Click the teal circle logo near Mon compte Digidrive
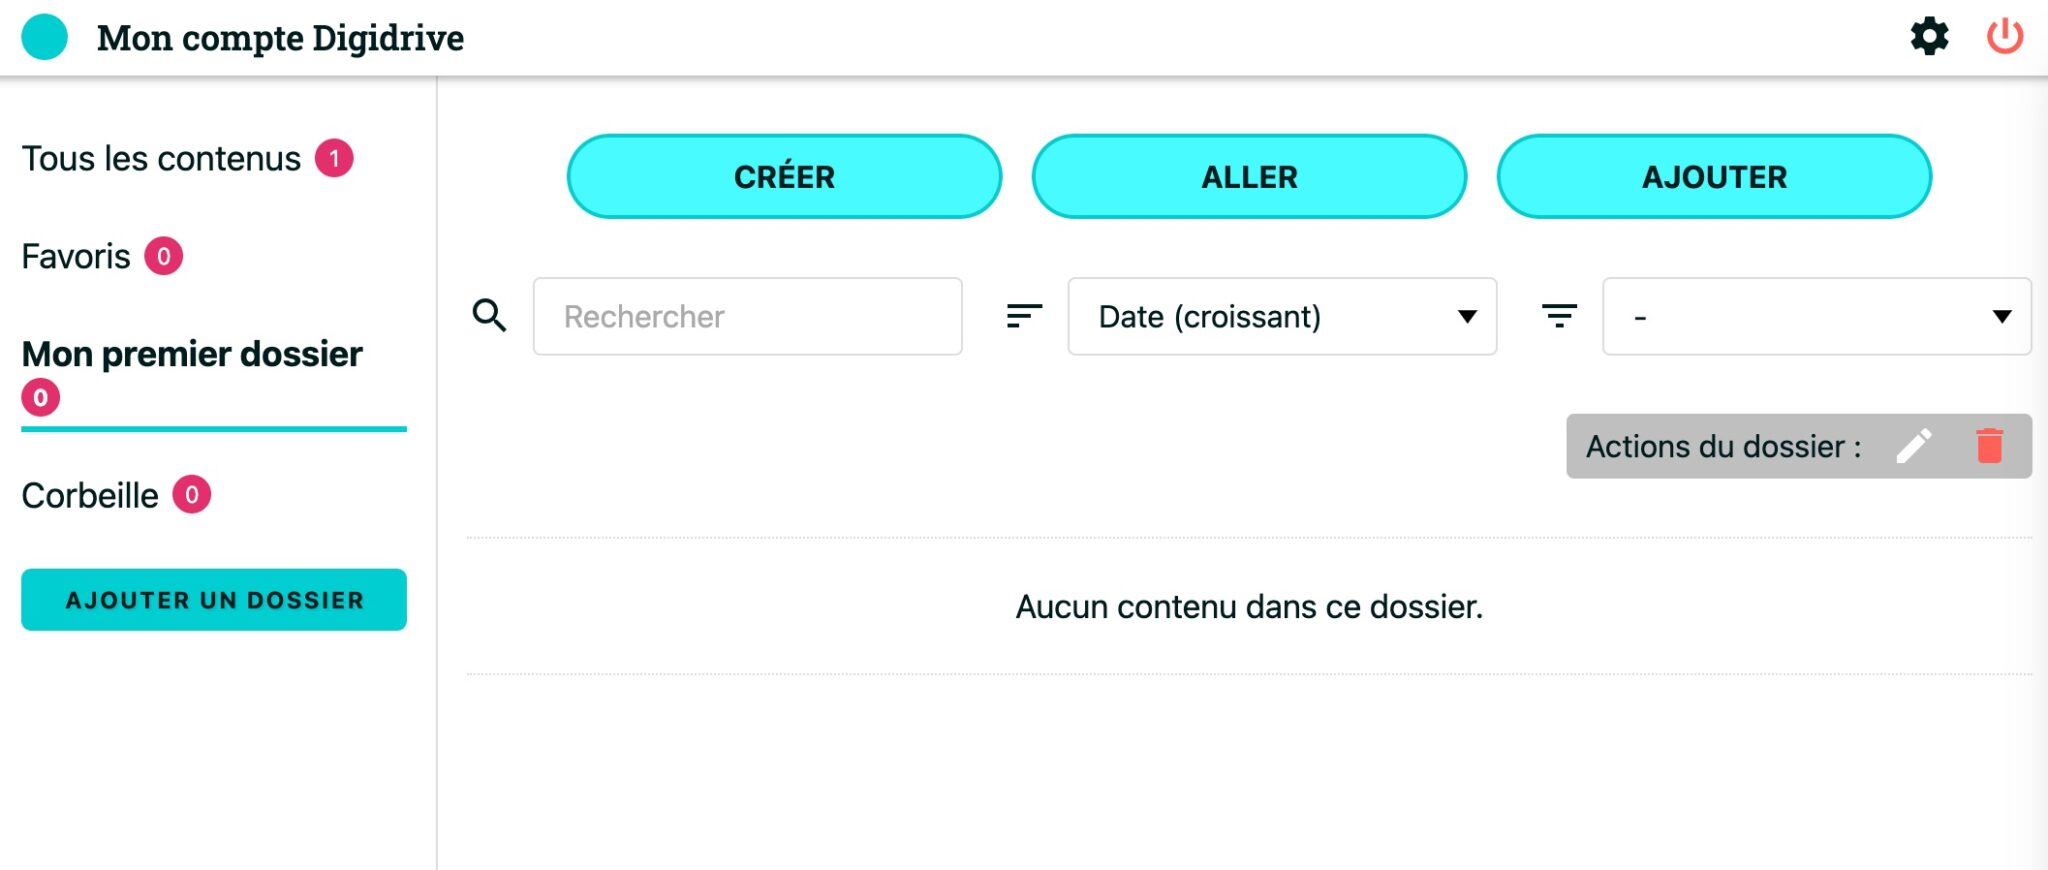This screenshot has height=870, width=2048. 44,38
